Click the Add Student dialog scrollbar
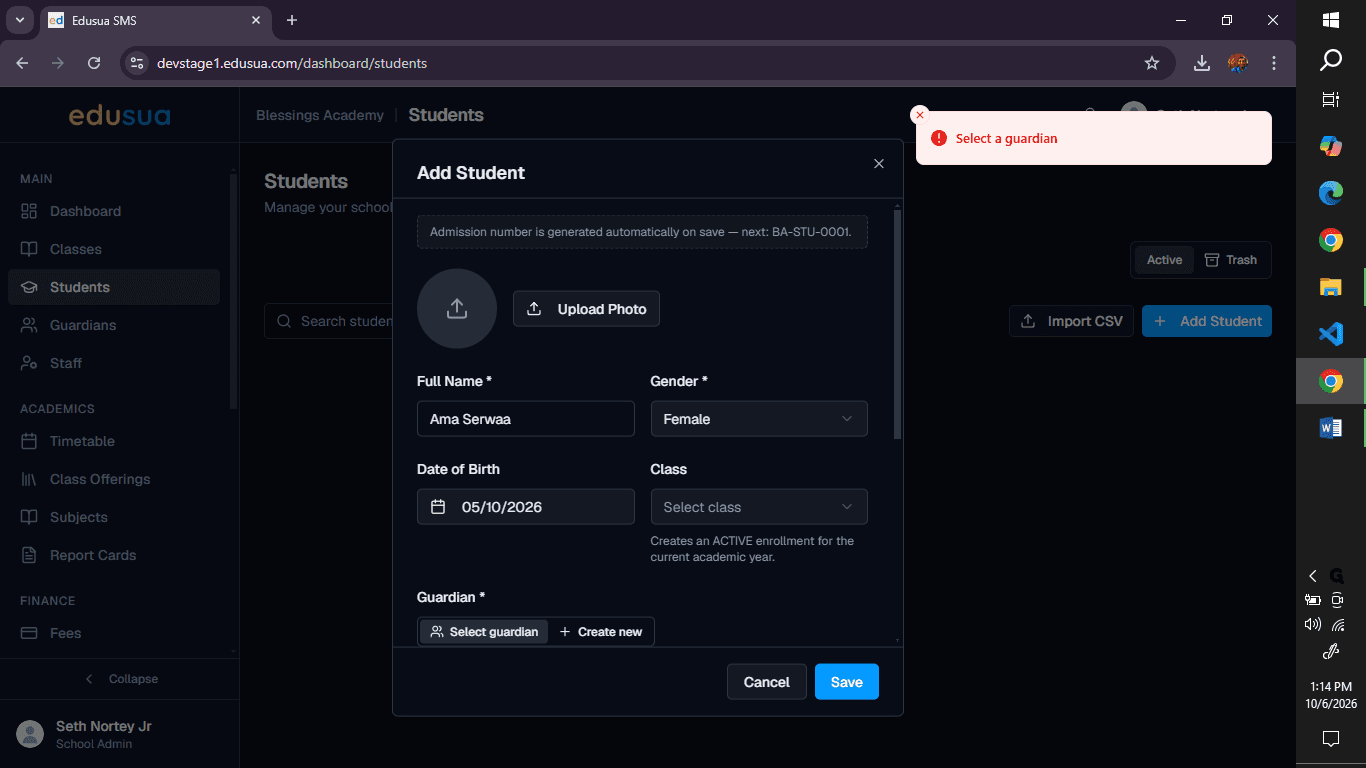The image size is (1366, 768). 897,325
